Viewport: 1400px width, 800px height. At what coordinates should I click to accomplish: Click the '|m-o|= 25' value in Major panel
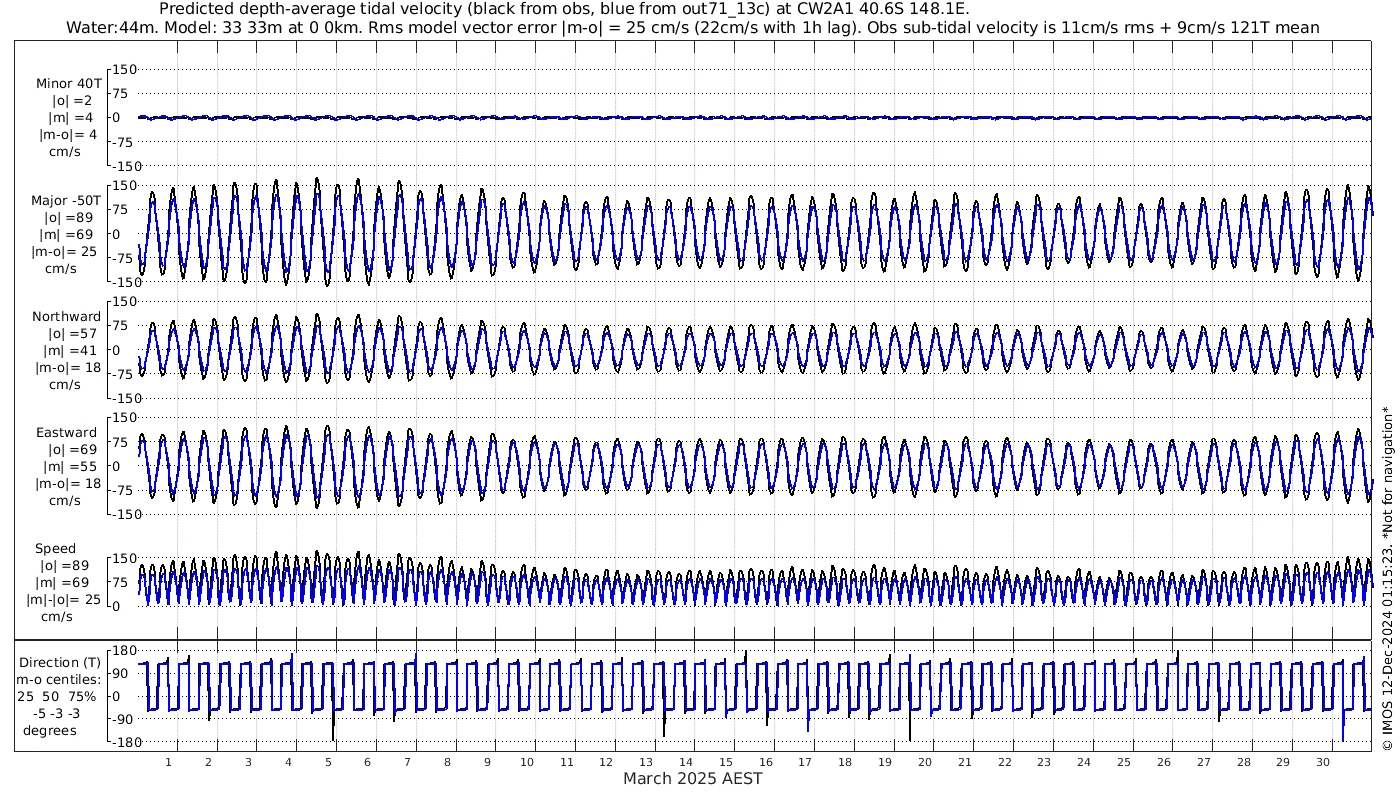tap(64, 252)
